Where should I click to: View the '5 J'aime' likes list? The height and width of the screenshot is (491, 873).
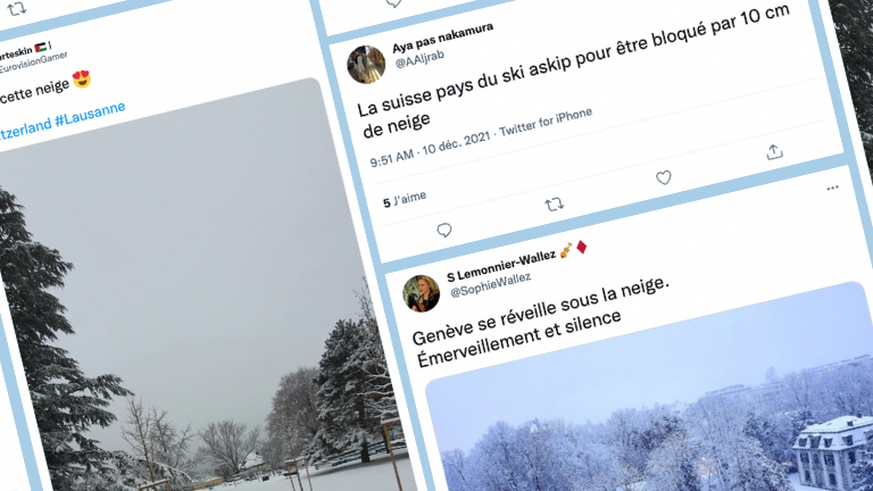[x=405, y=199]
